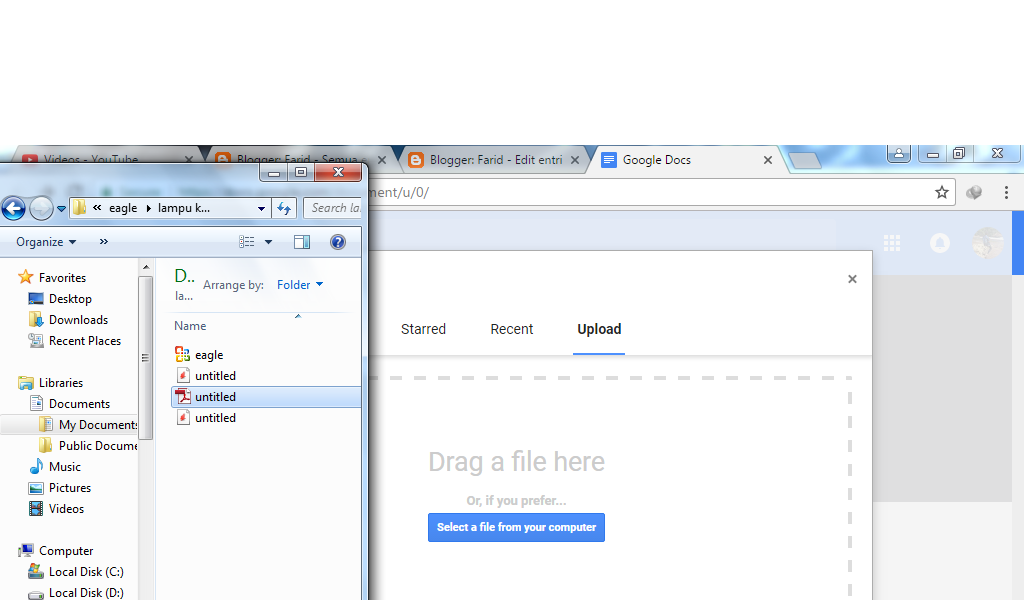Switch to Recent tab in picker
The image size is (1024, 600).
pos(512,329)
